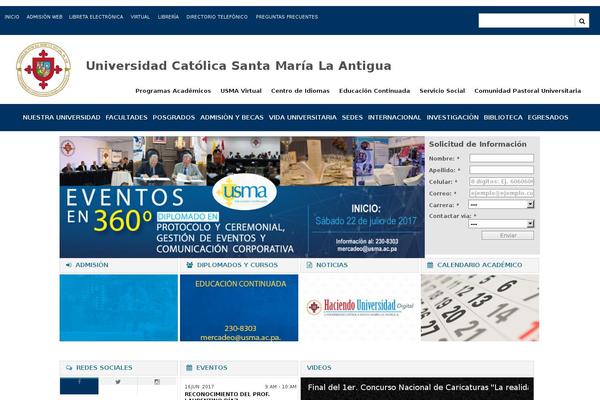600x400 pixels.
Task: Click the caricaturas video player
Action: 417,389
